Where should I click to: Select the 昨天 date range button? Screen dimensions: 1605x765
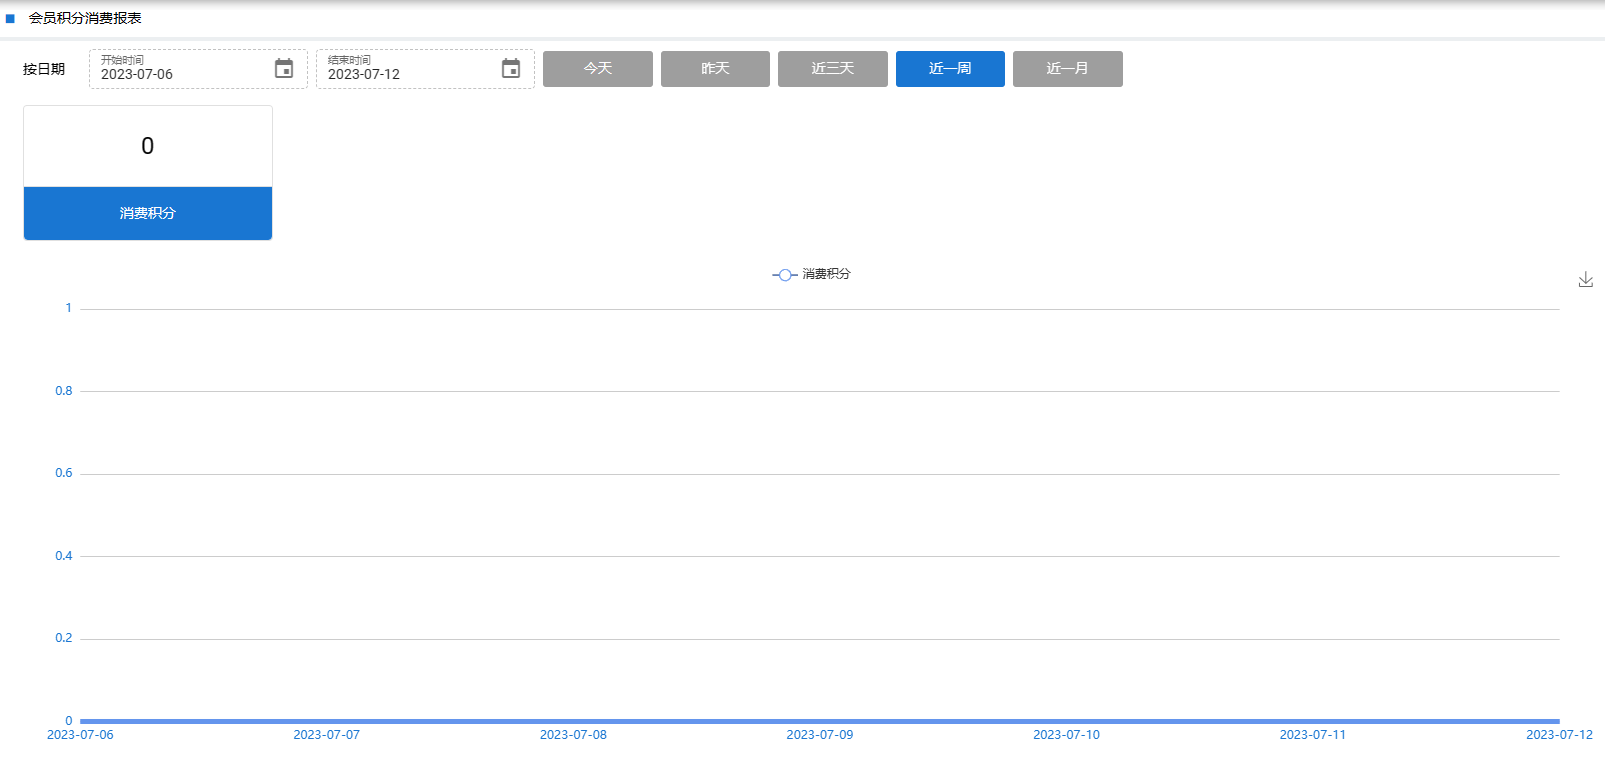click(715, 69)
